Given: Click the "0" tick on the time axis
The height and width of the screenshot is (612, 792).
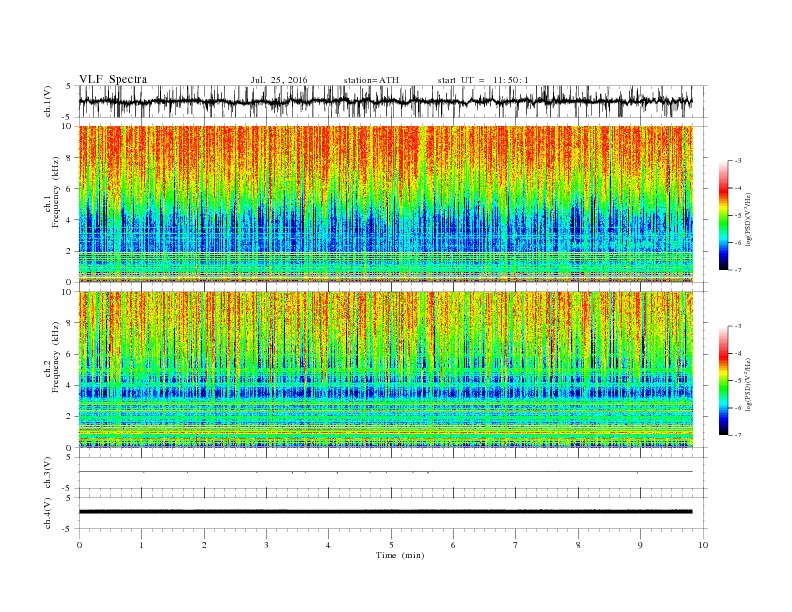Looking at the screenshot, I should coord(79,545).
